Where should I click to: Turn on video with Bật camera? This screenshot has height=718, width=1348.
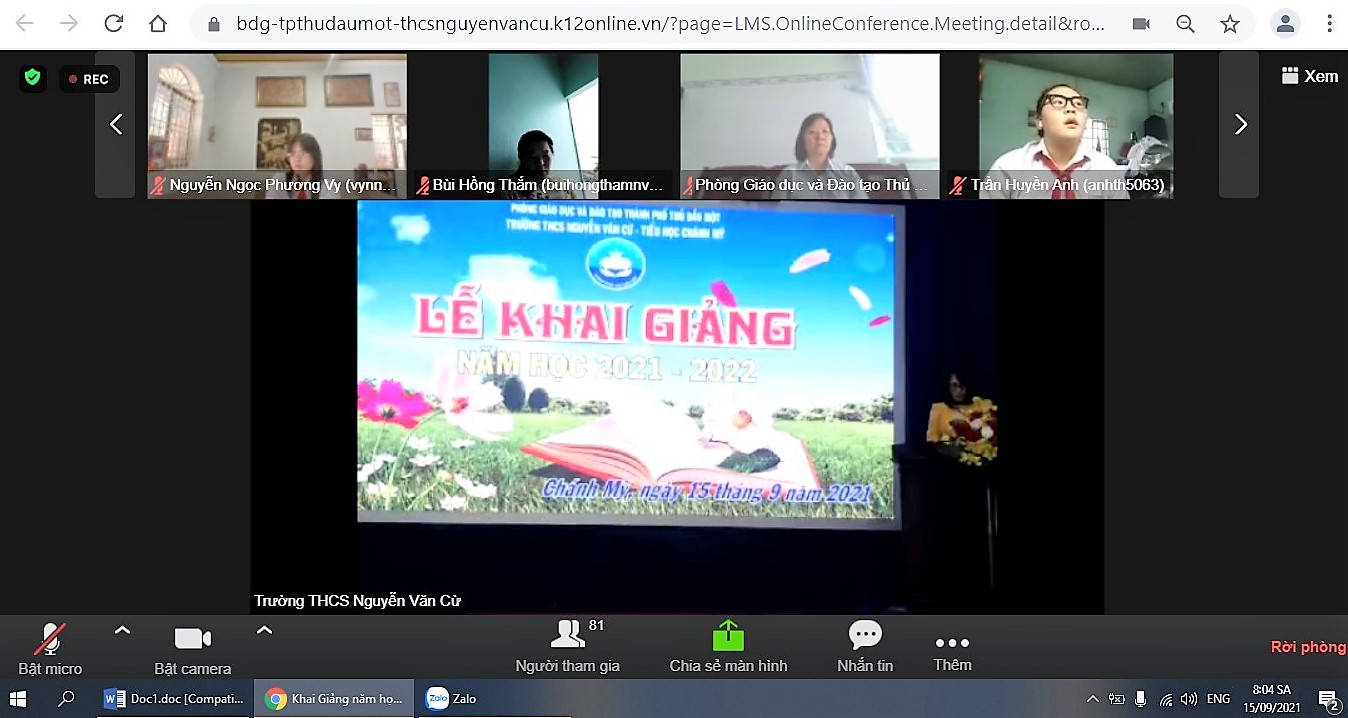coord(192,645)
